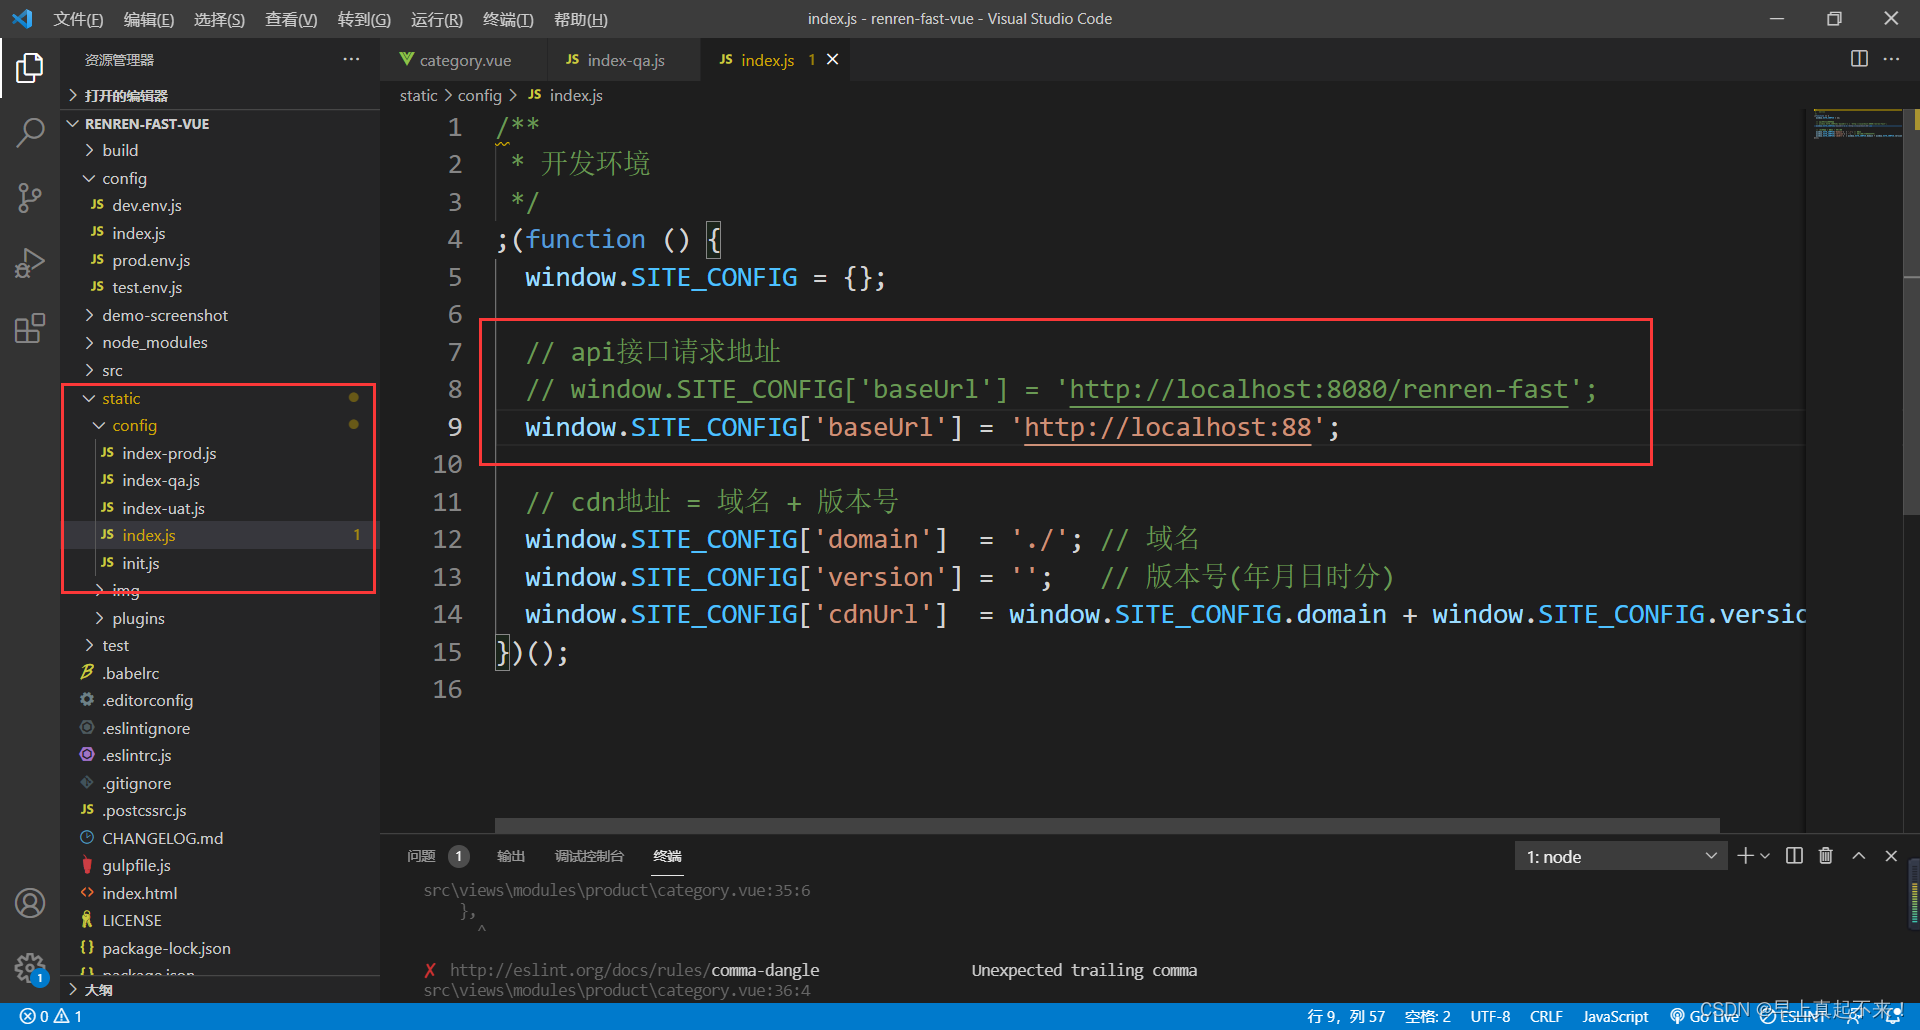Open the 编辑(E) menu
1920x1030 pixels.
click(148, 19)
